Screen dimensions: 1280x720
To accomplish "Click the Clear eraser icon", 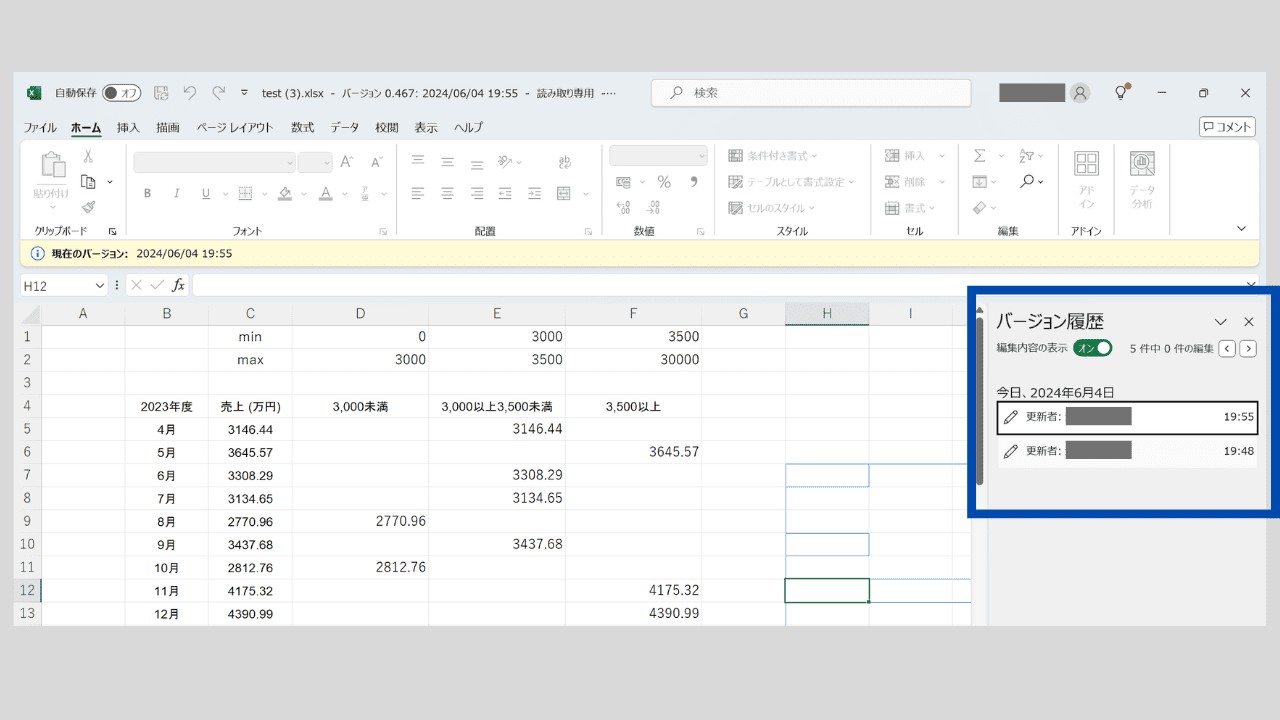I will click(x=979, y=208).
